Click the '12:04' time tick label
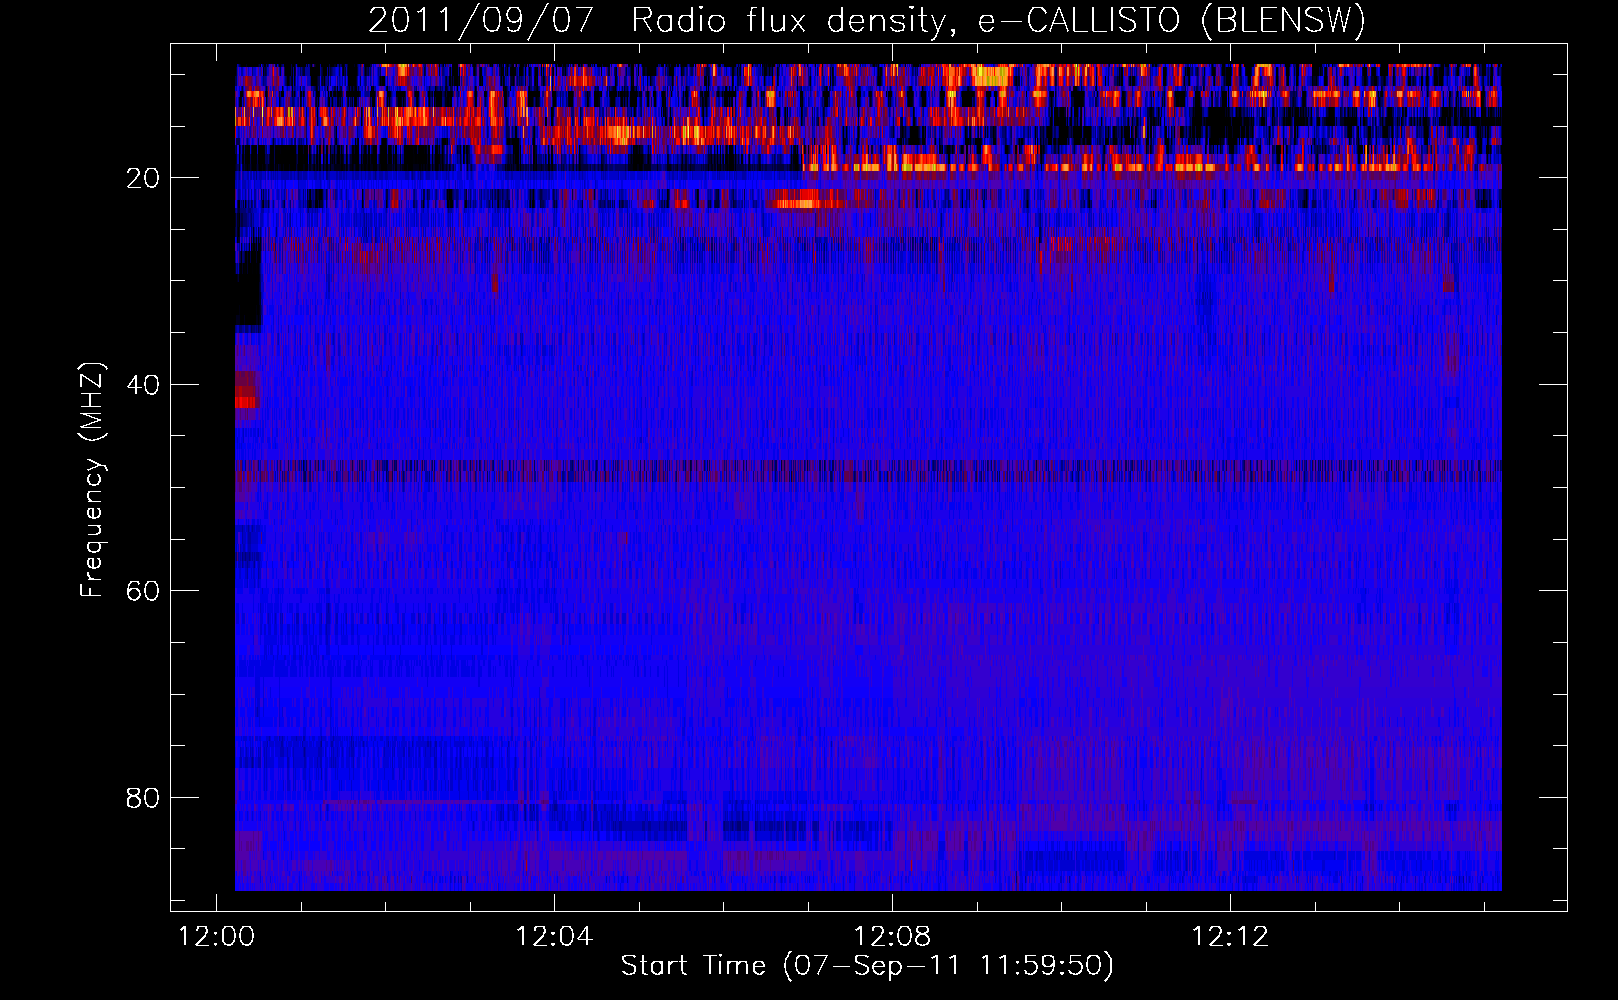Screen dimensions: 1618x1000 (554, 937)
